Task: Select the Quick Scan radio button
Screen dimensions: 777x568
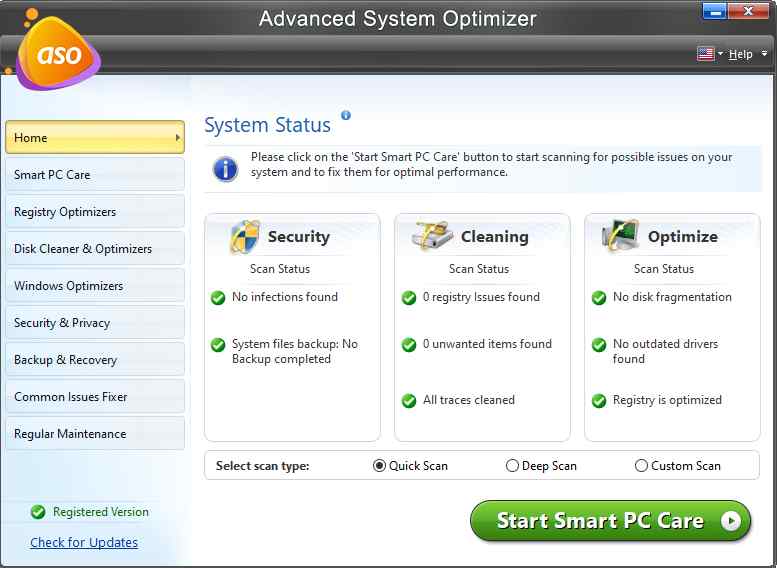Action: (x=379, y=466)
